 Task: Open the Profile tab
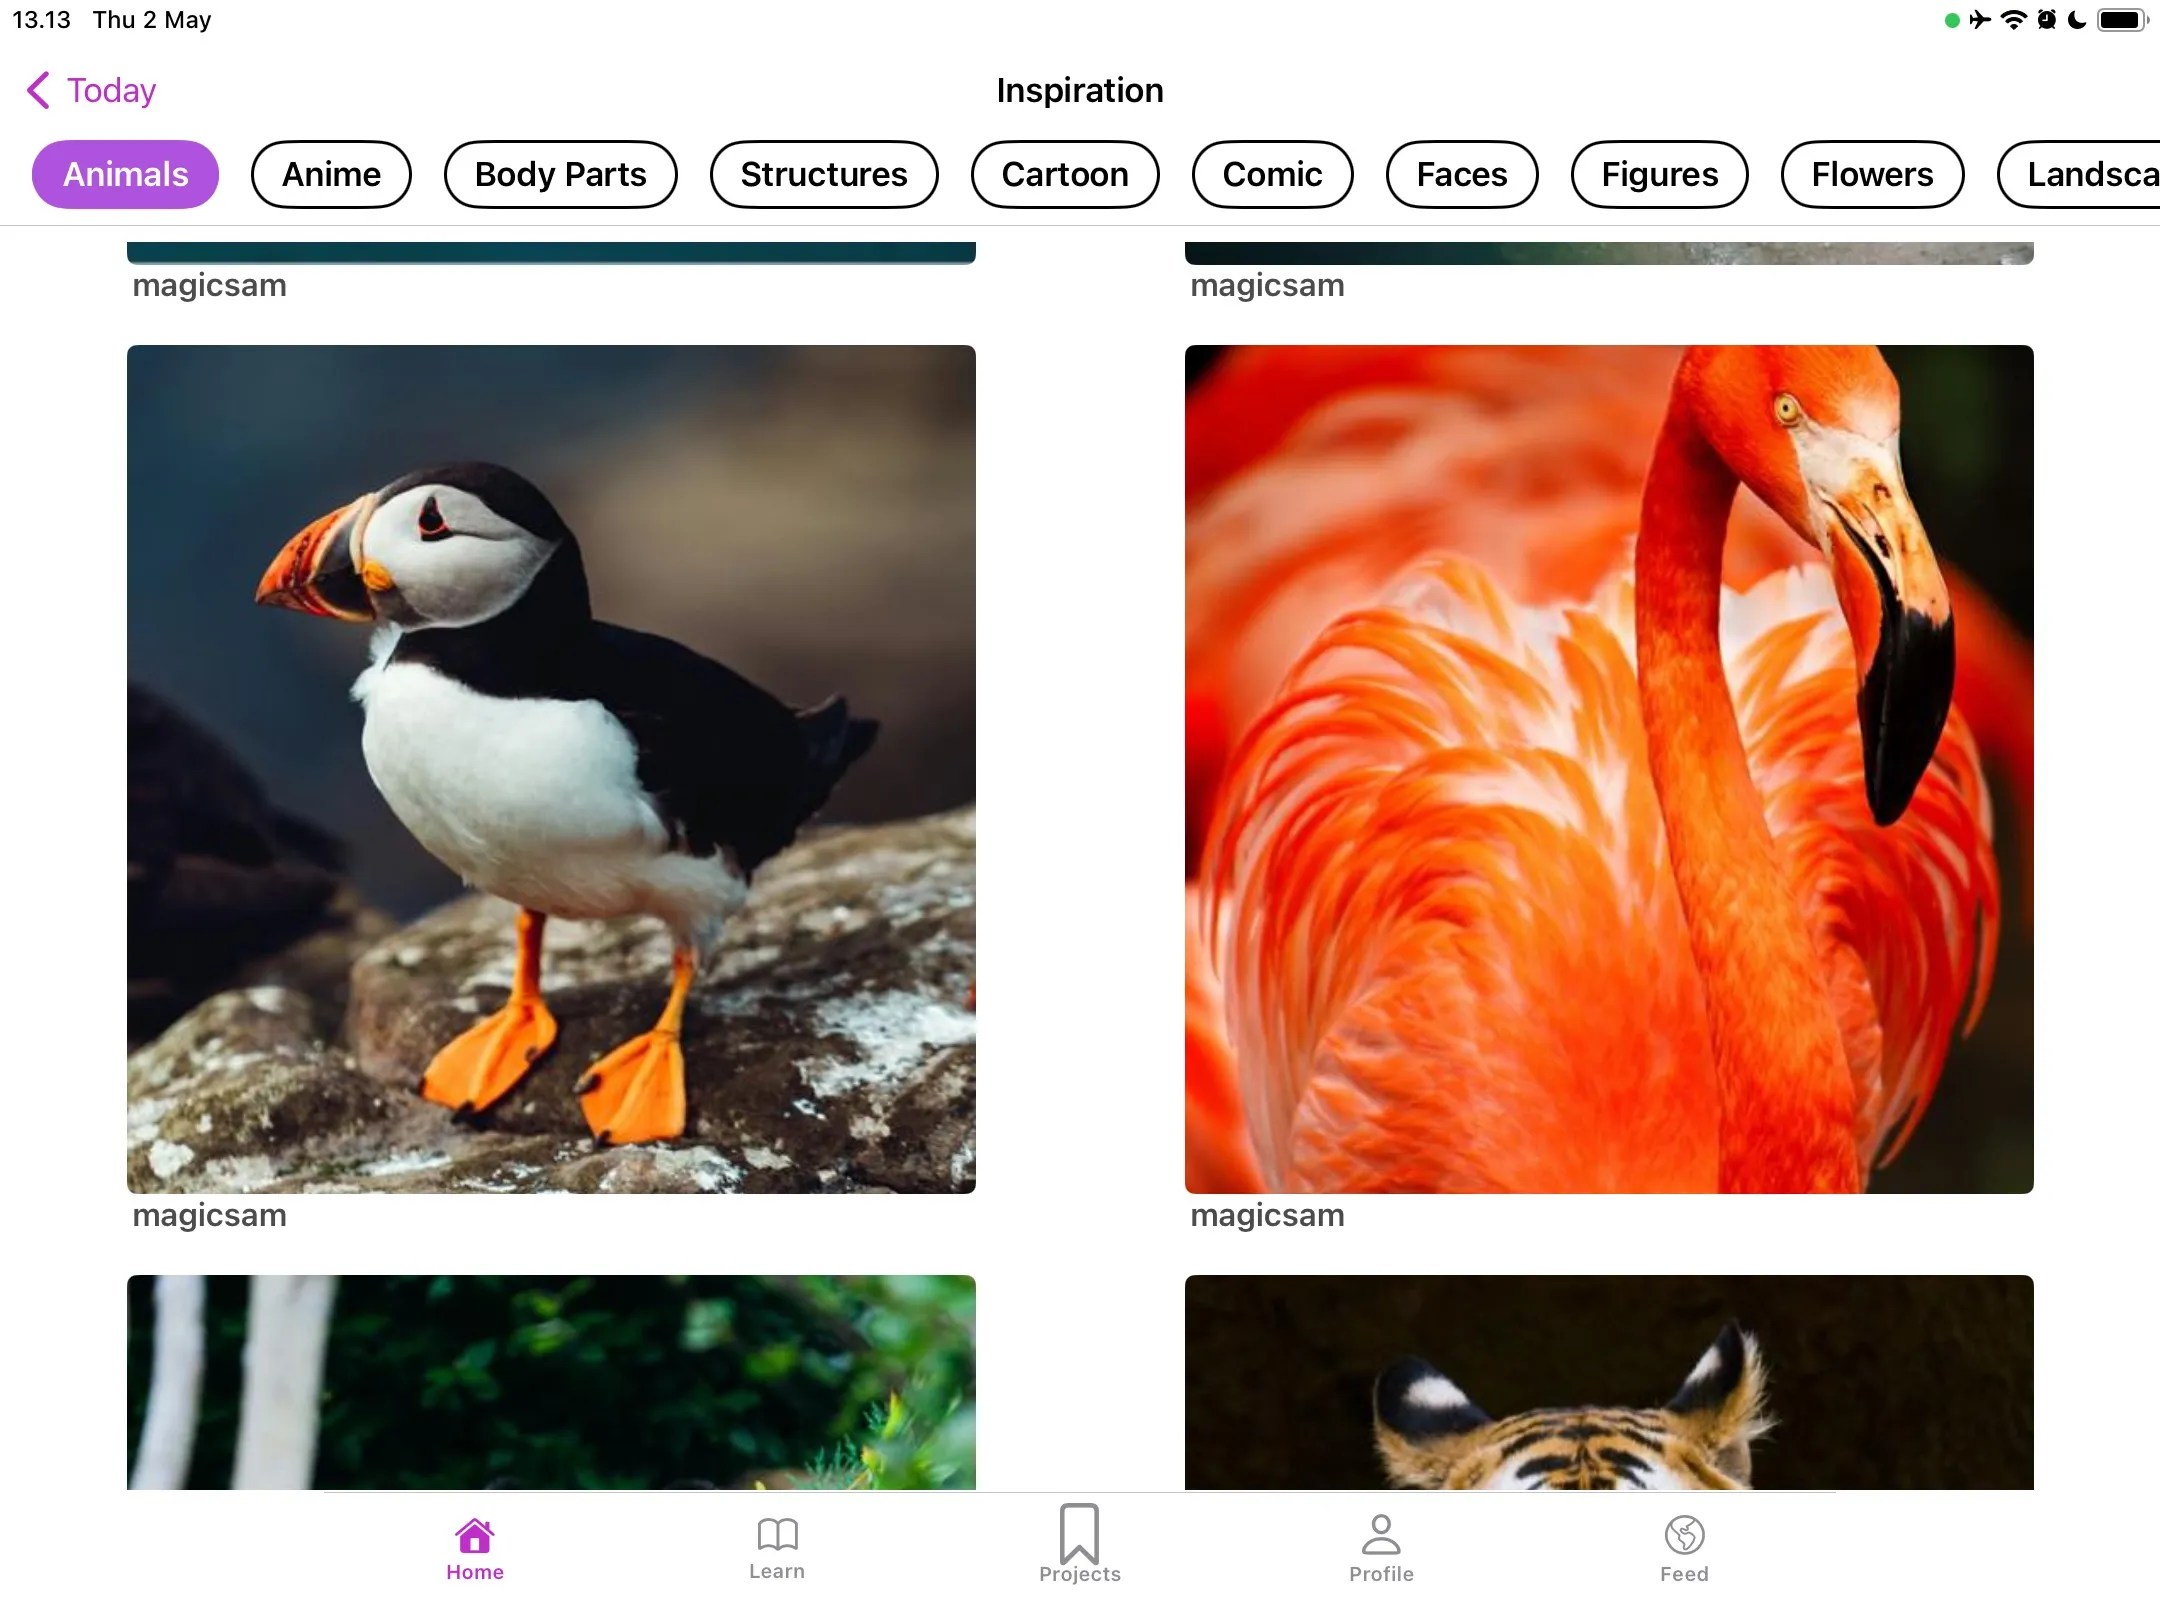point(1380,1545)
